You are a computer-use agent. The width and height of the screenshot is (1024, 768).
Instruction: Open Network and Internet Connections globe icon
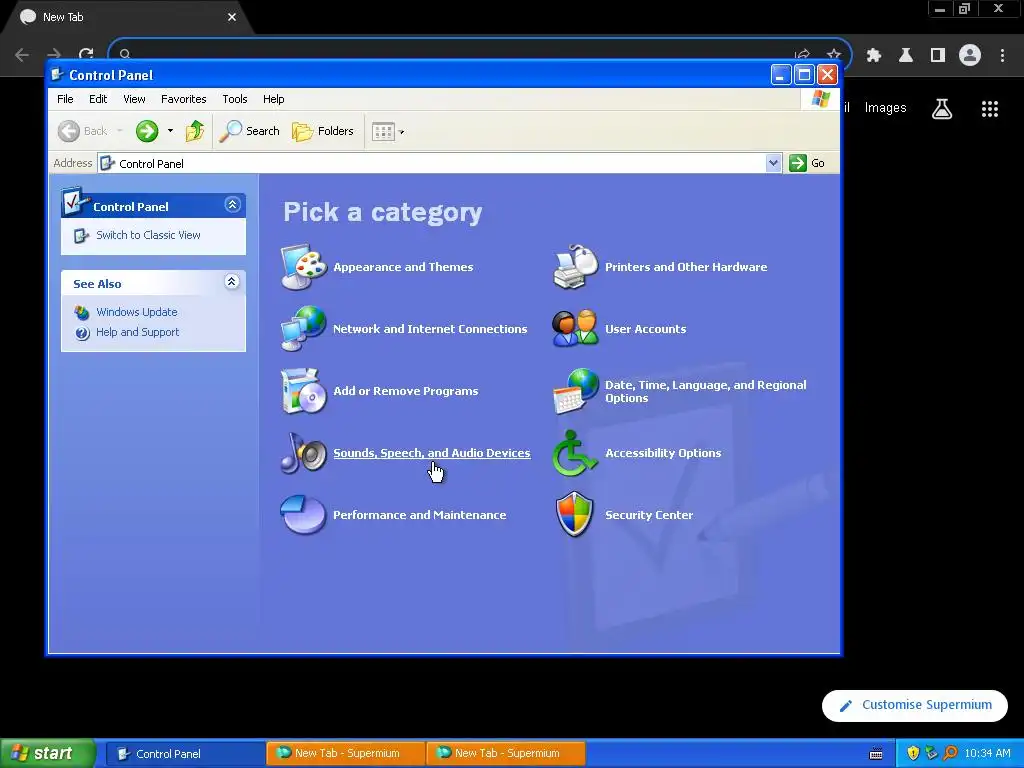pyautogui.click(x=304, y=328)
